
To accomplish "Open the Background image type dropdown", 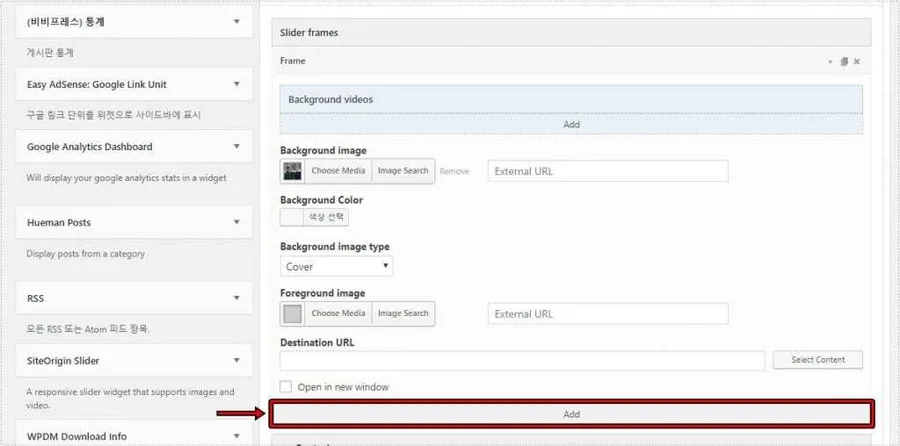I will tap(336, 267).
